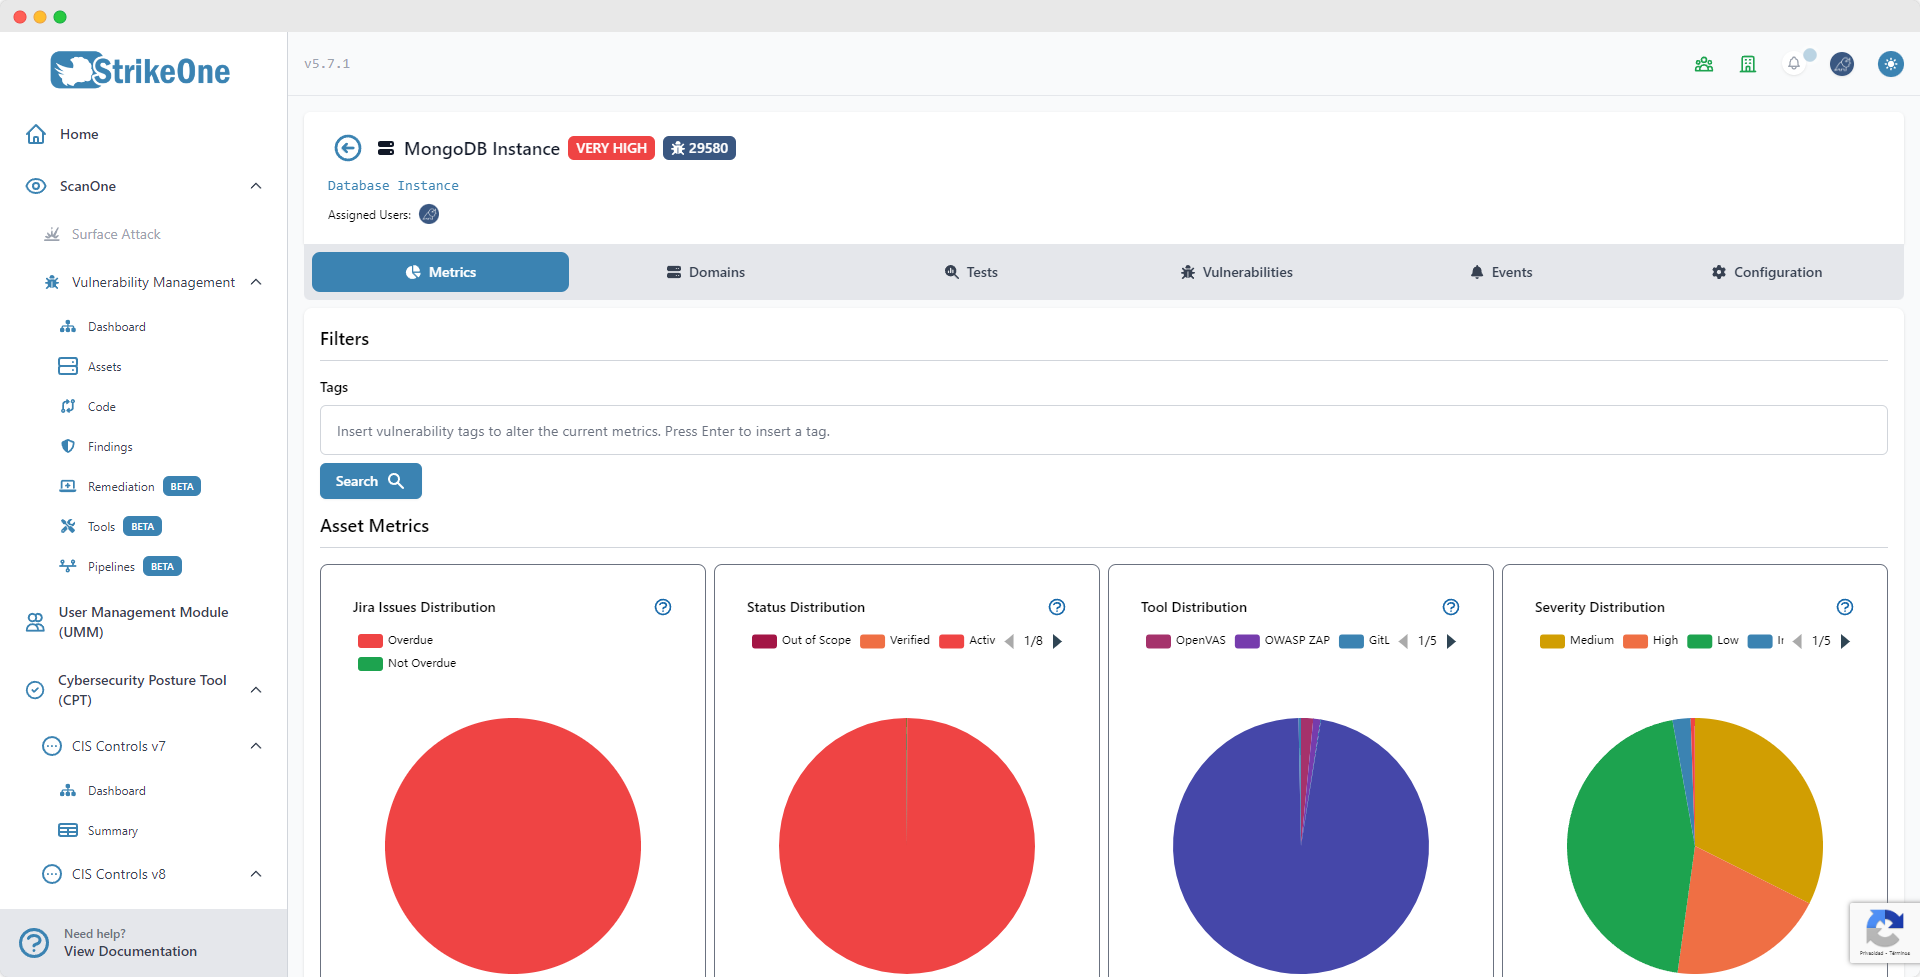1920x977 pixels.
Task: Open Tools BETA section
Action: 110,527
